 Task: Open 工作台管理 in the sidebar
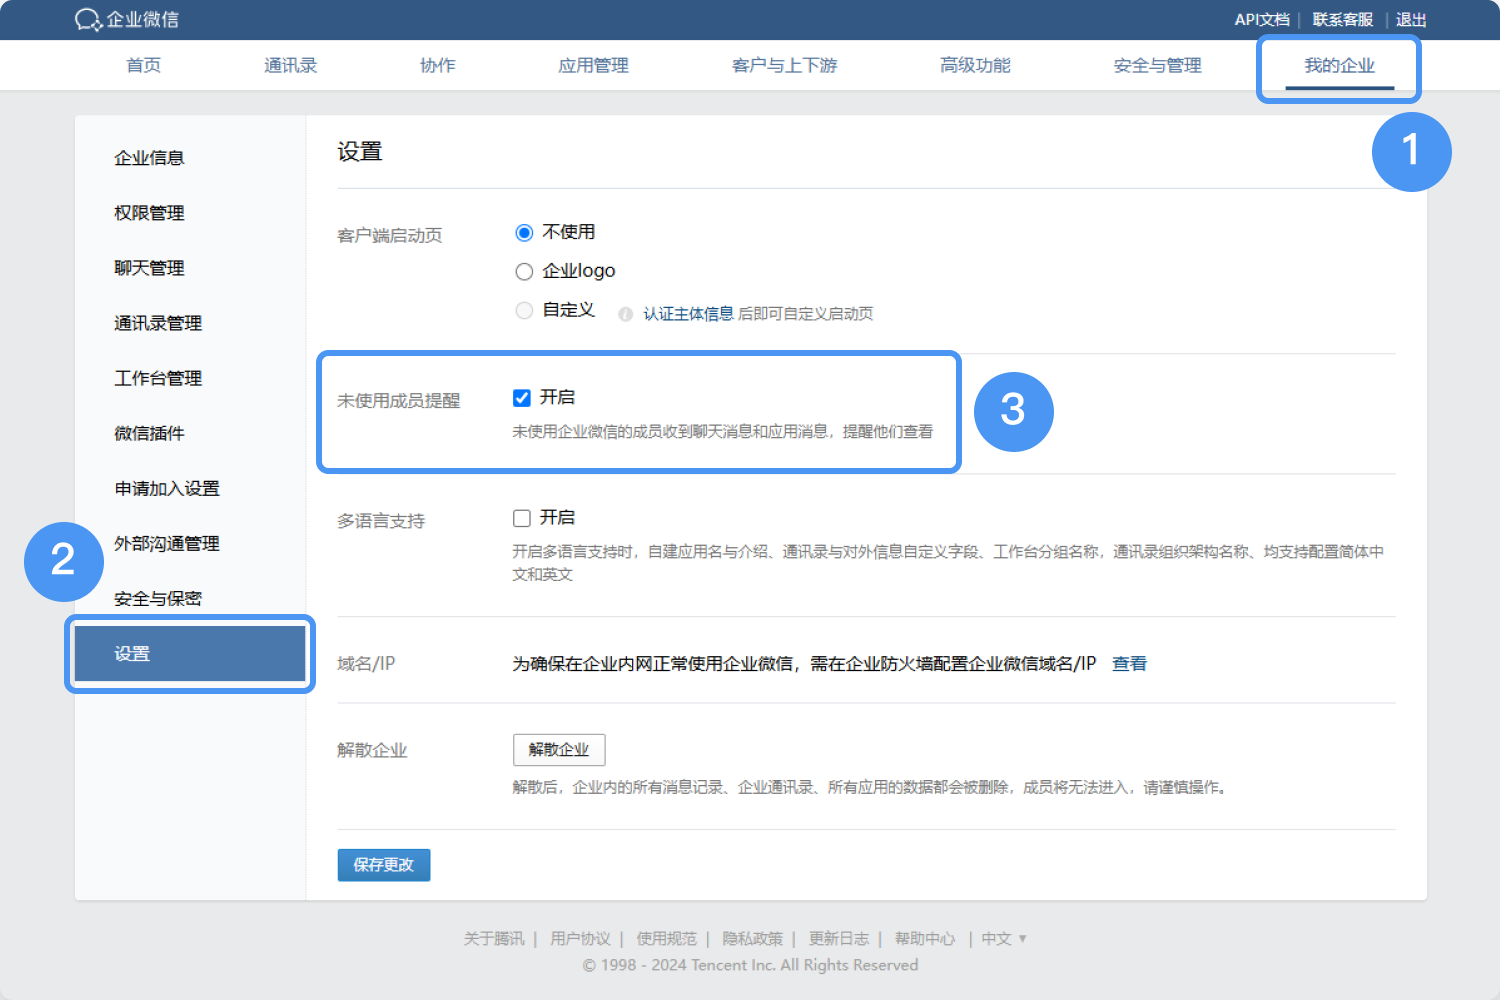158,378
